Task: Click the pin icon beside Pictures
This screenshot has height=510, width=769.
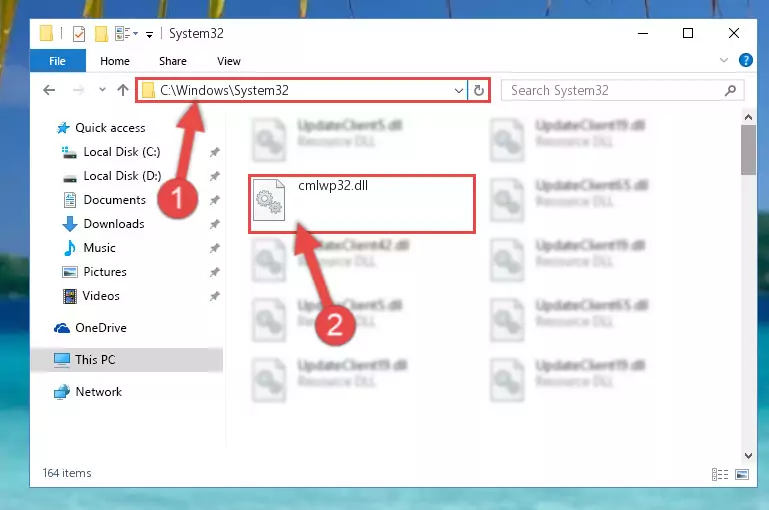Action: [214, 272]
